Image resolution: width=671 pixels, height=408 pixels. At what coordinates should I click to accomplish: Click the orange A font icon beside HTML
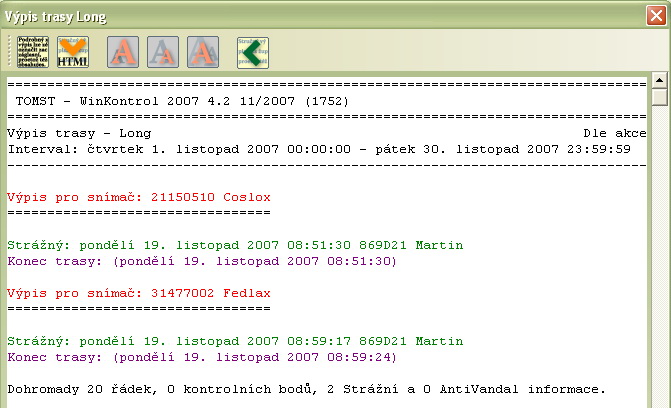coord(124,51)
